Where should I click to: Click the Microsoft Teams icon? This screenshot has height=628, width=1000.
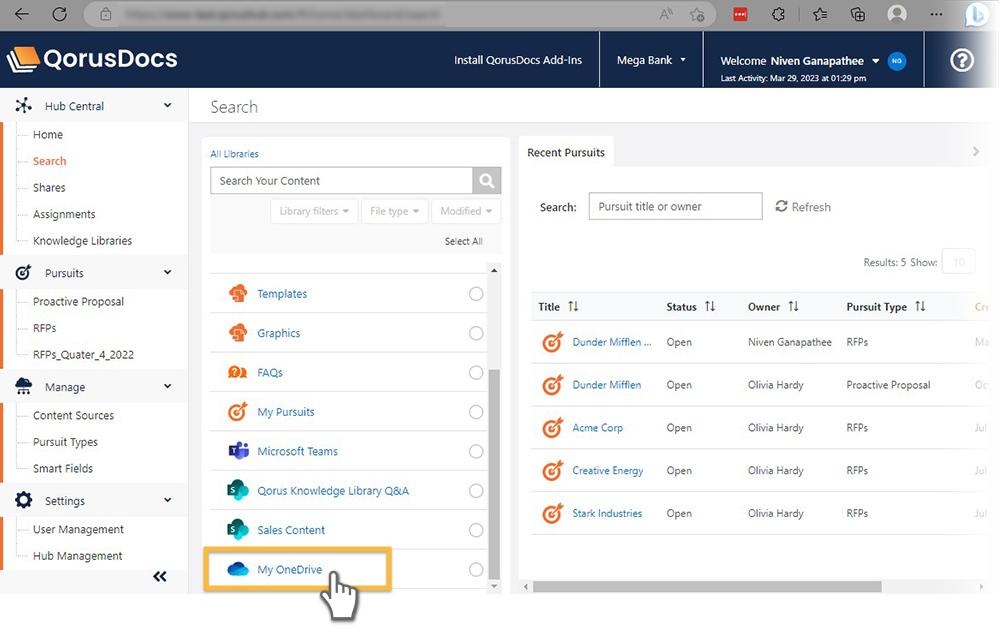[x=238, y=451]
